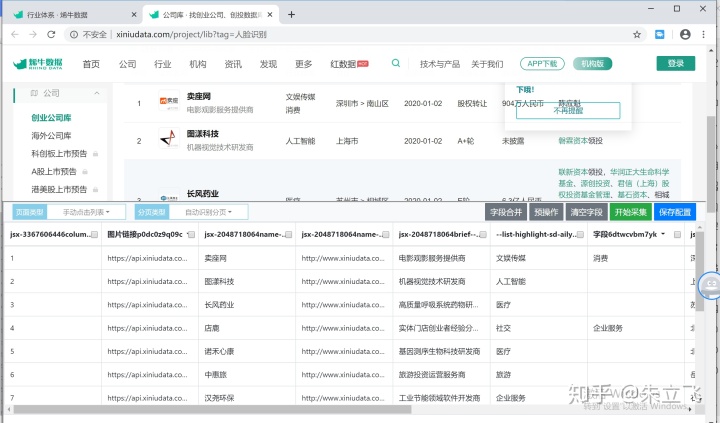The height and width of the screenshot is (423, 720).
Task: Open the 行业 nav item
Action: [x=163, y=64]
